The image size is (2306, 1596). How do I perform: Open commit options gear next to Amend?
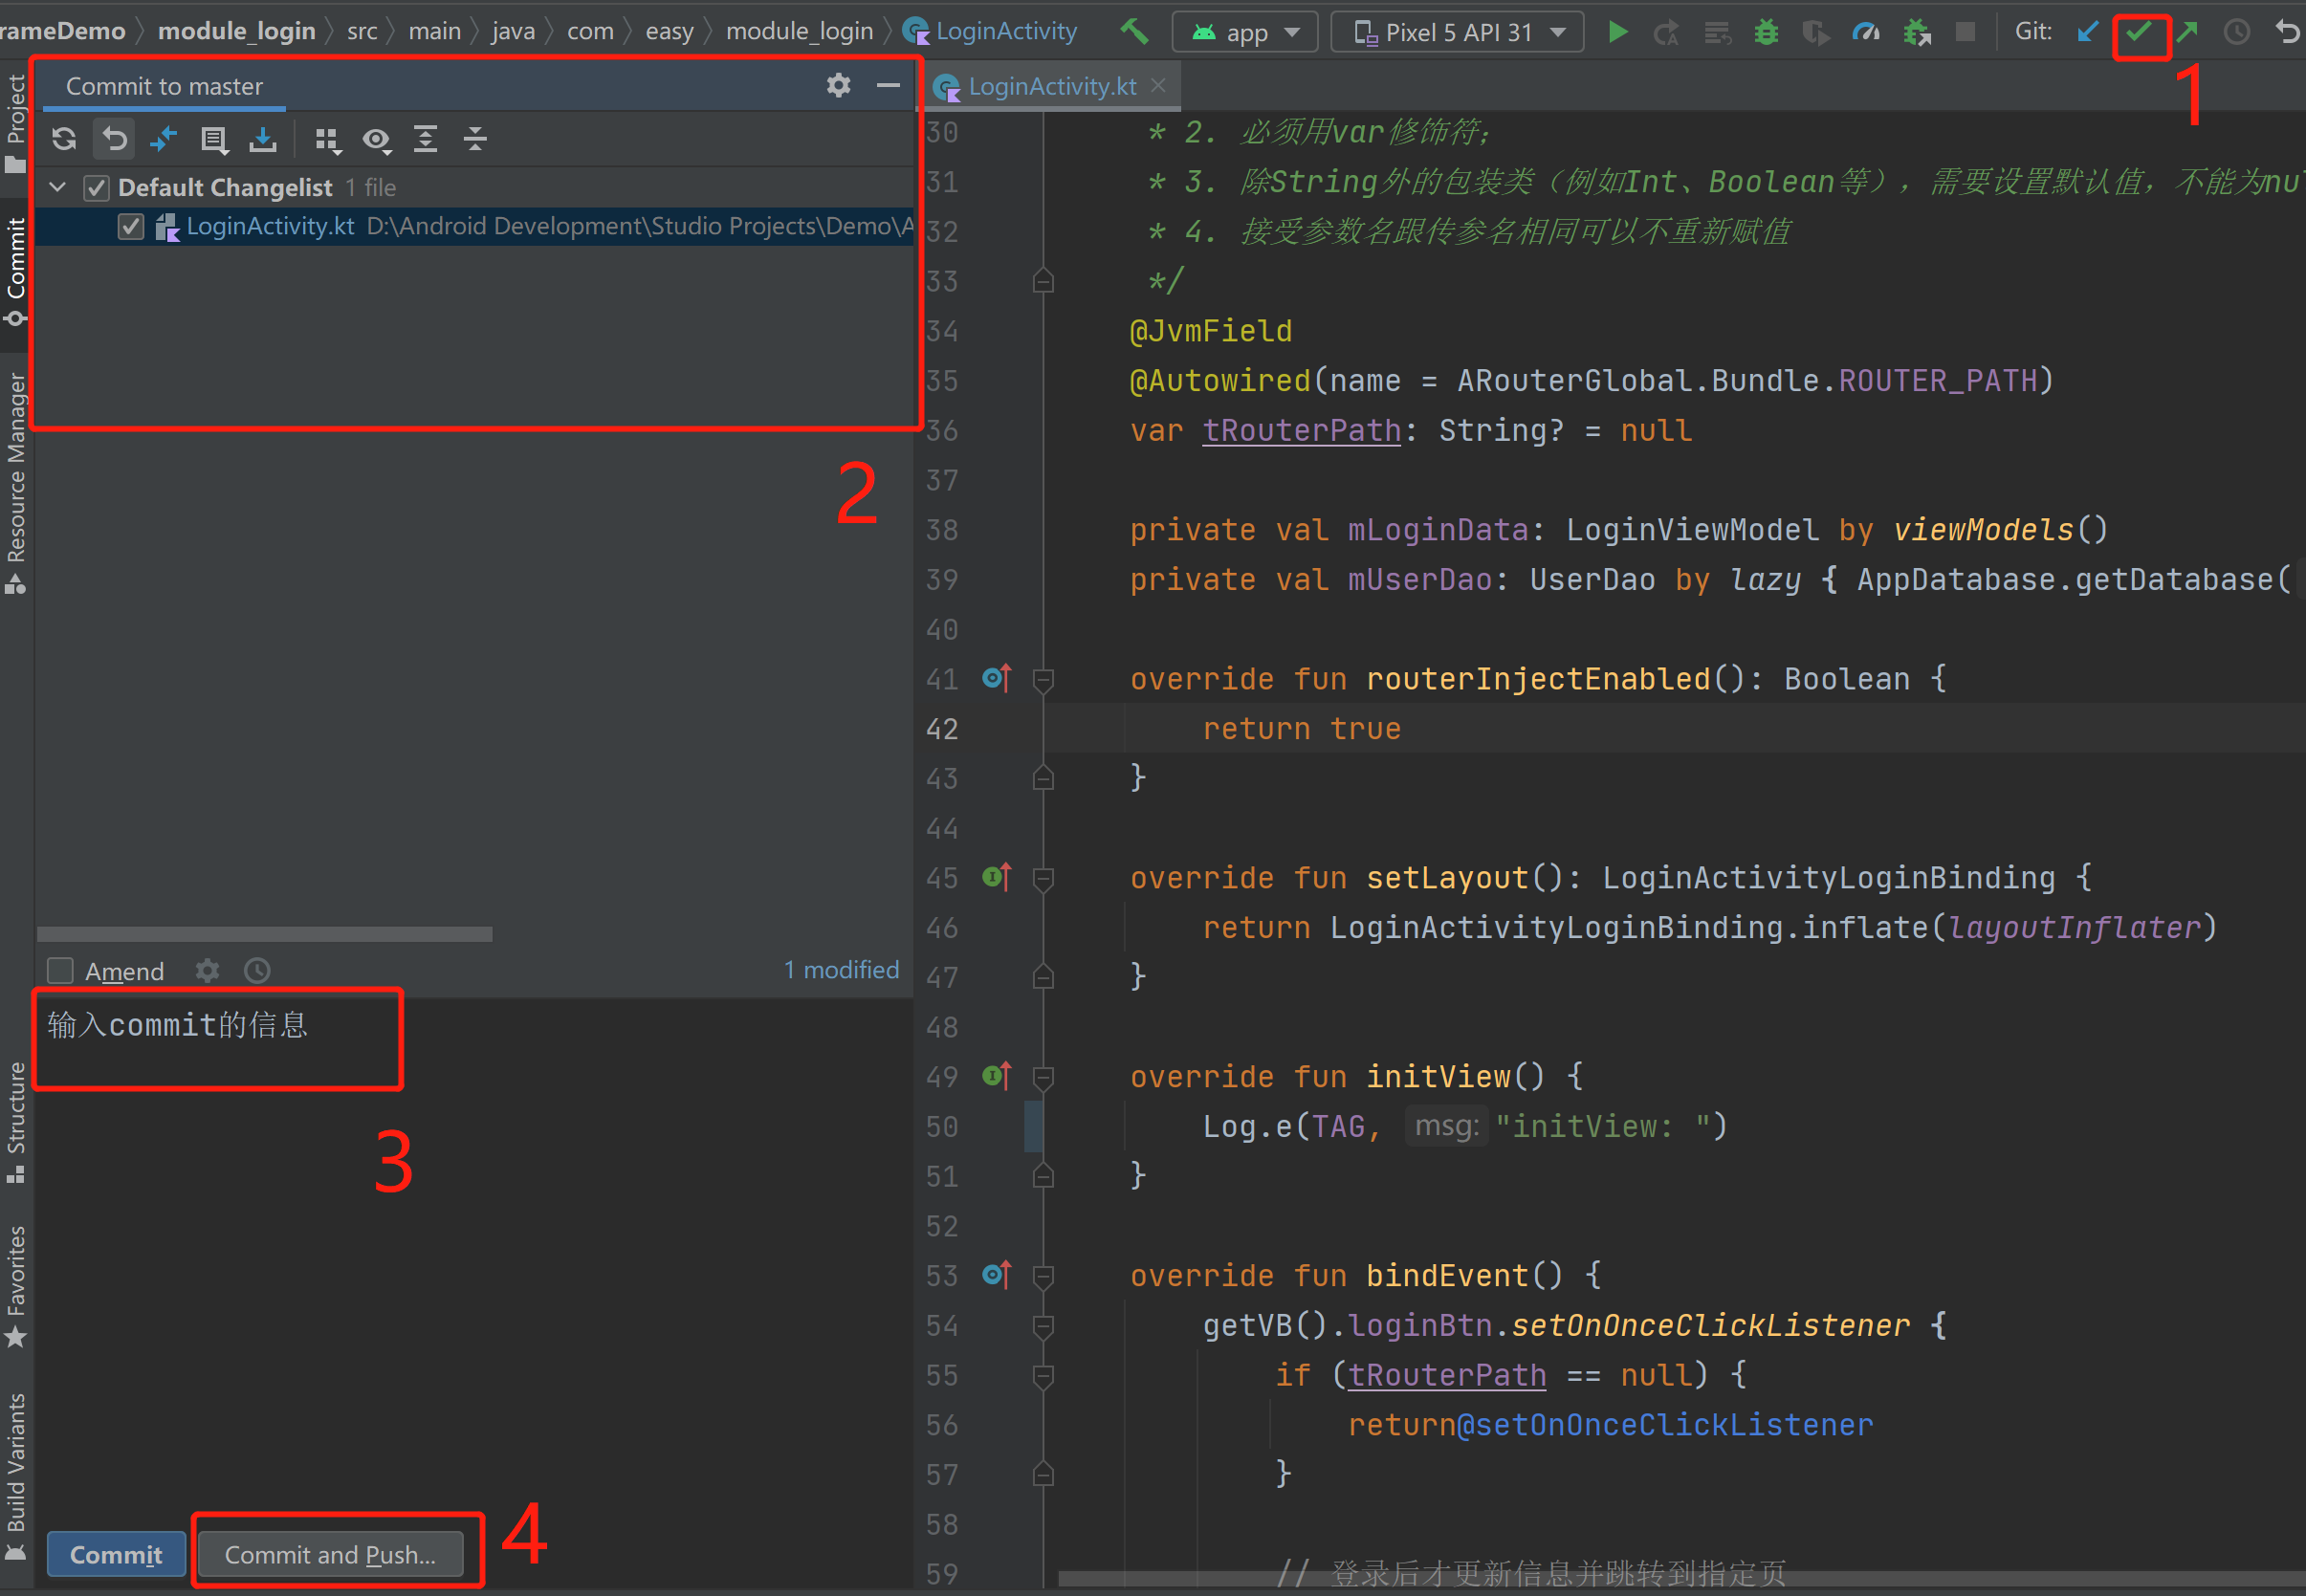coord(207,970)
